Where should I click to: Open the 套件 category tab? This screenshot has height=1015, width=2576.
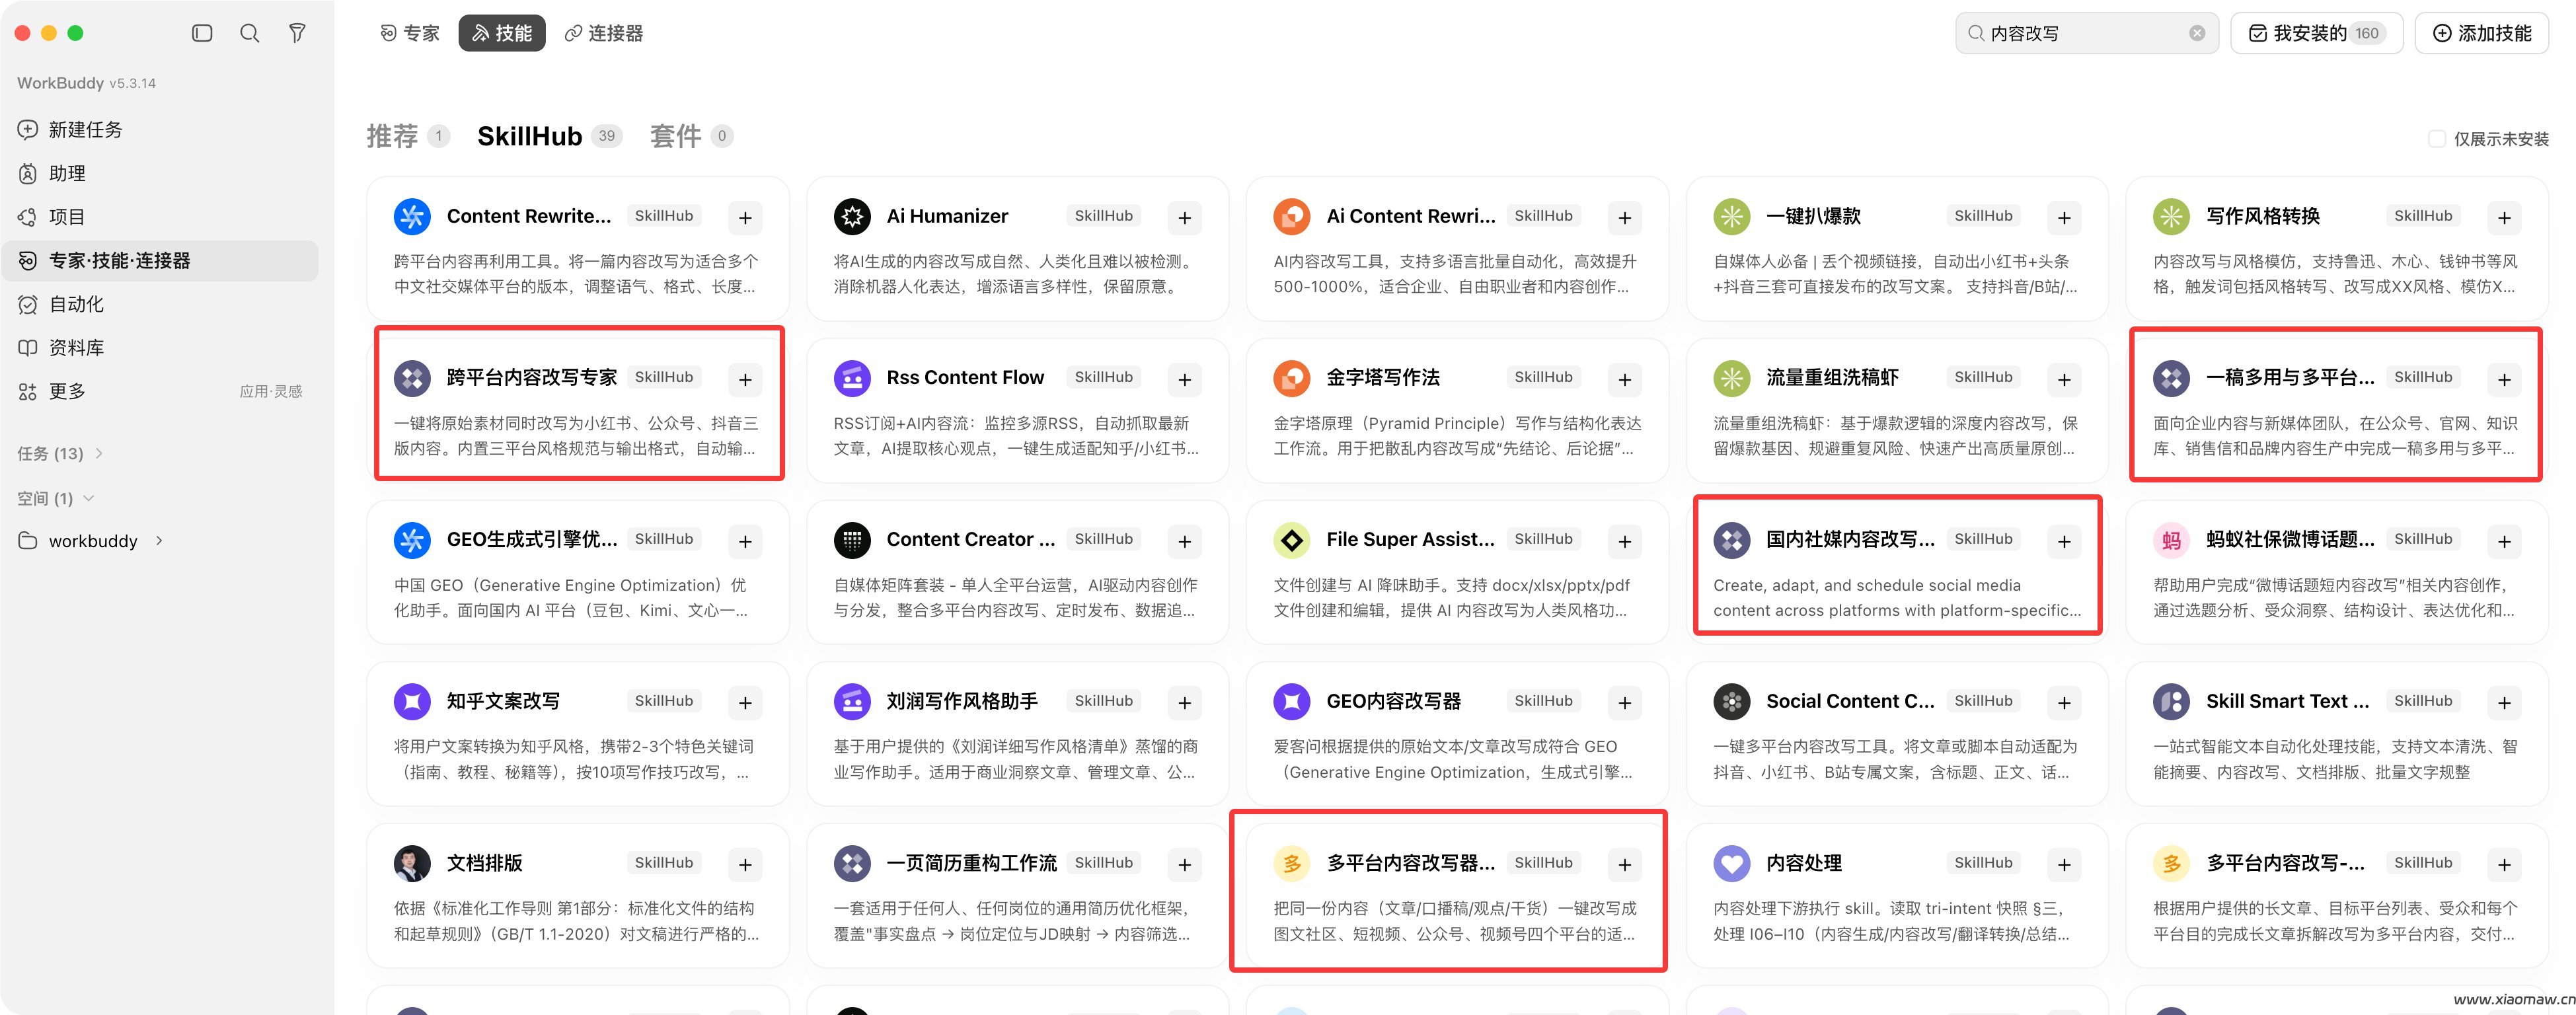pyautogui.click(x=691, y=136)
